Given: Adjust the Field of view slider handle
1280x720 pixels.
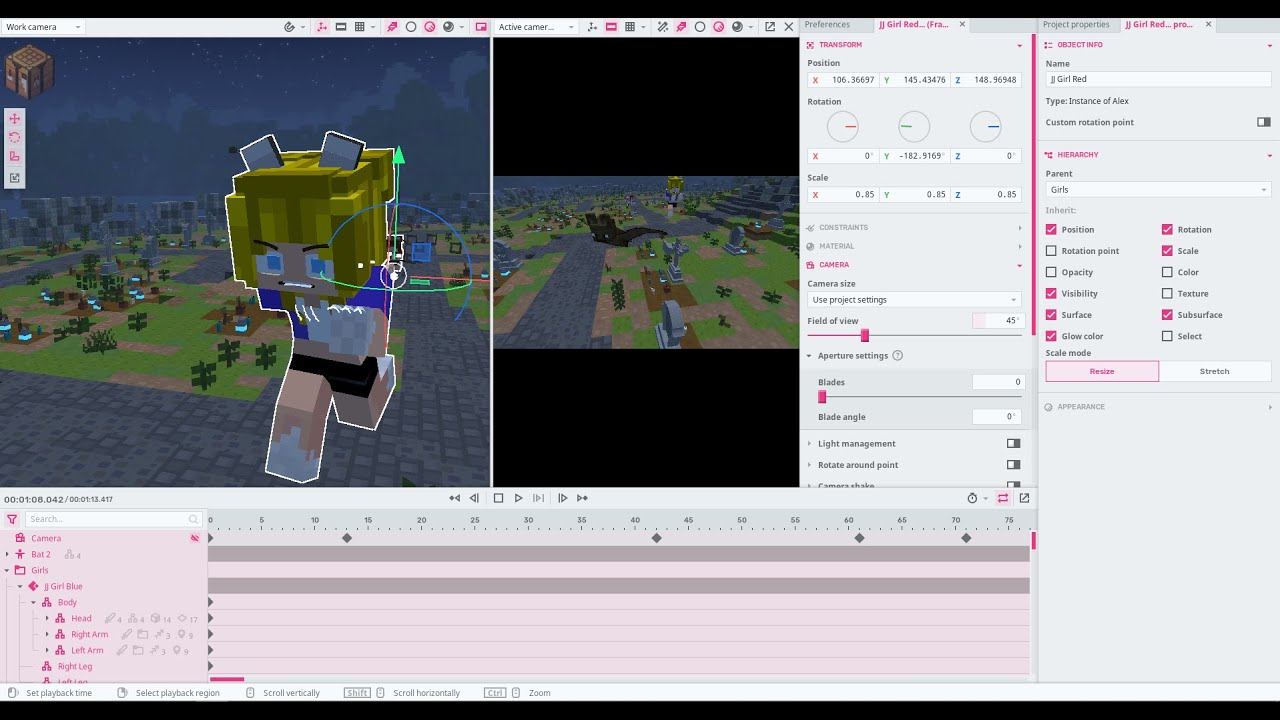Looking at the screenshot, I should point(865,336).
